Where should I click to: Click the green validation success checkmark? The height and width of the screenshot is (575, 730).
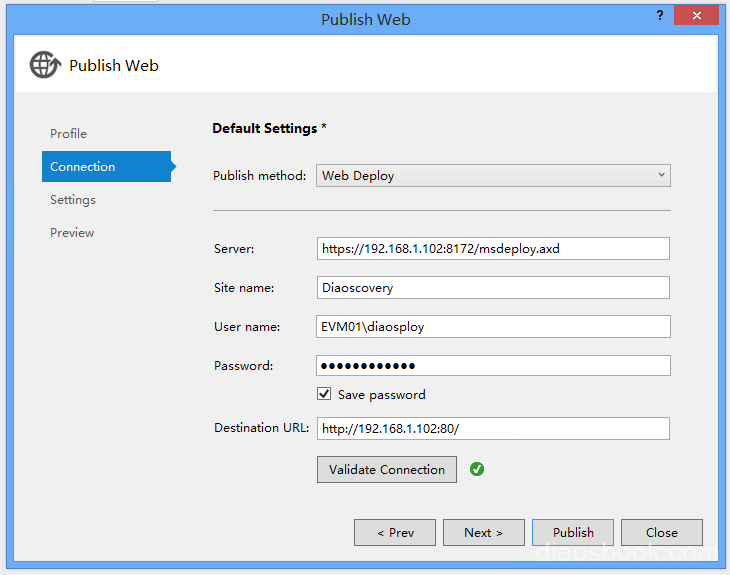pyautogui.click(x=477, y=469)
